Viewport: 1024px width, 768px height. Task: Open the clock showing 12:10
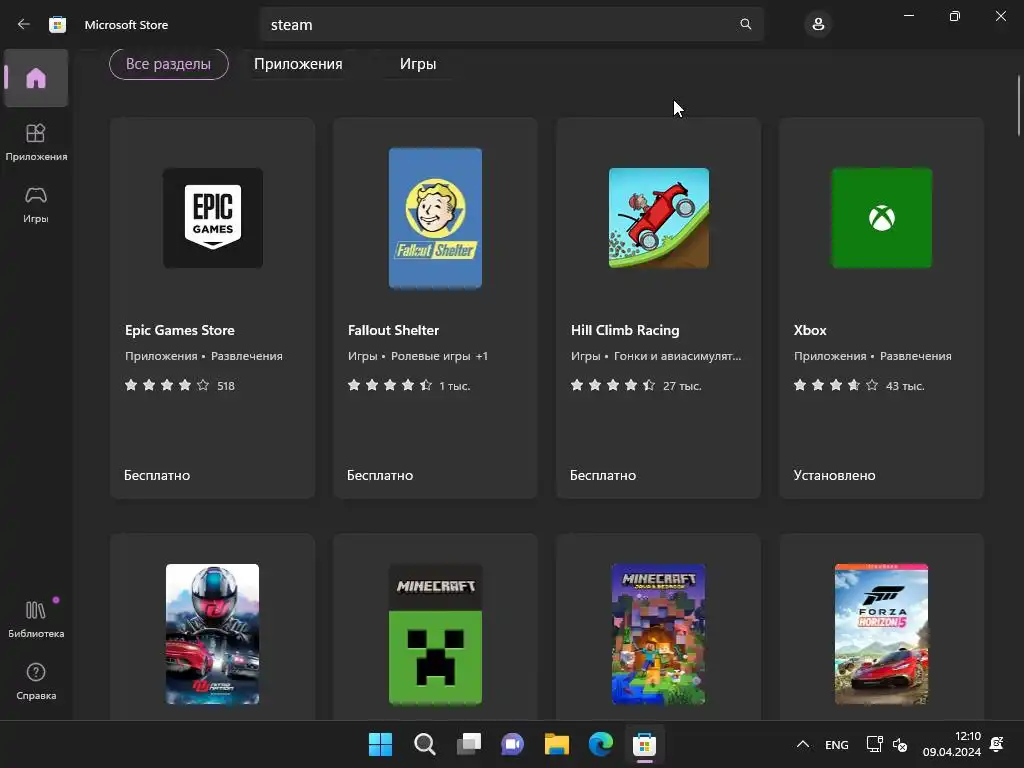pyautogui.click(x=952, y=744)
